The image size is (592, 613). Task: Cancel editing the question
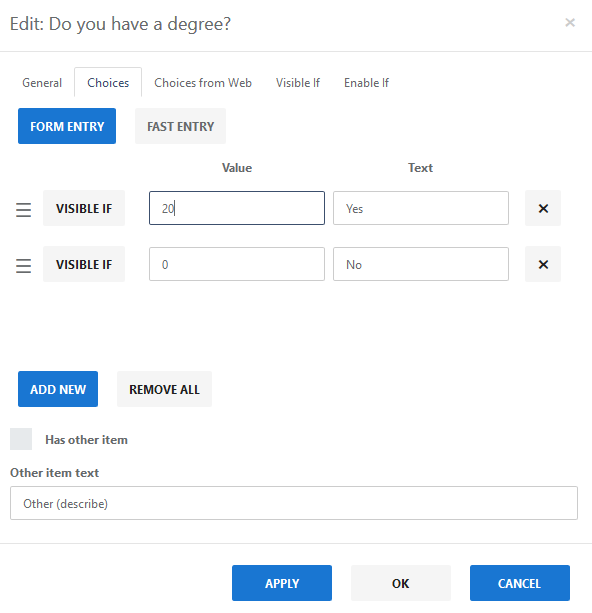pyautogui.click(x=519, y=583)
